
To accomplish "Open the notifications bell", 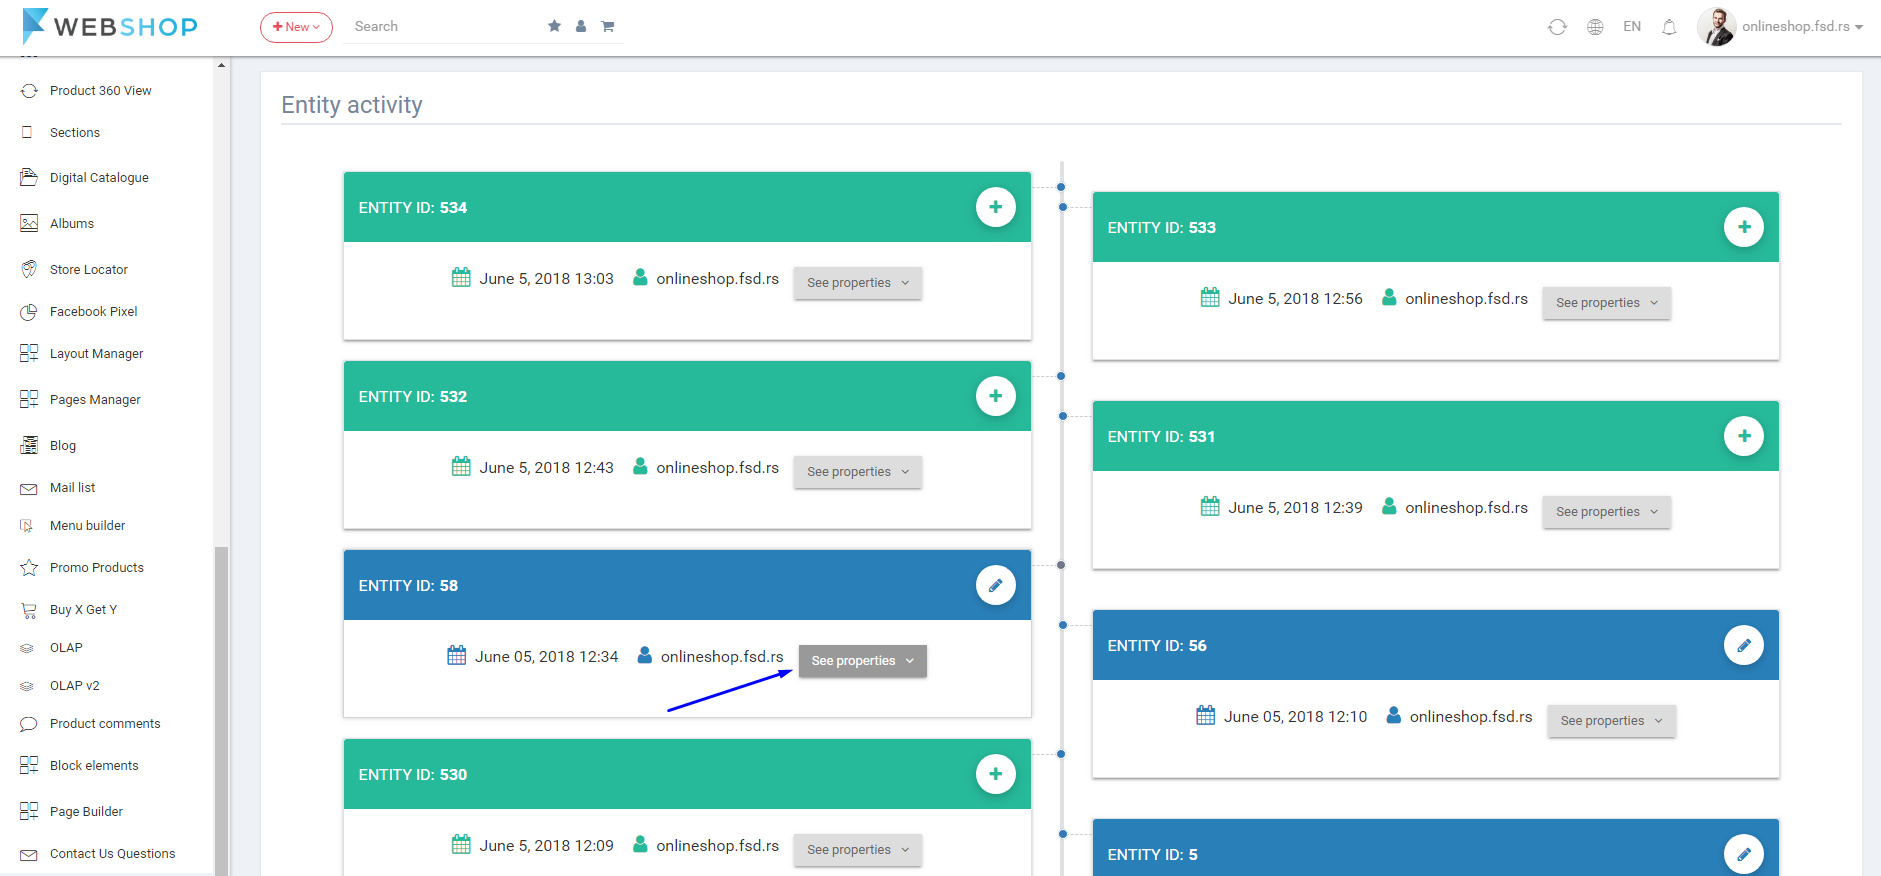I will (1669, 27).
